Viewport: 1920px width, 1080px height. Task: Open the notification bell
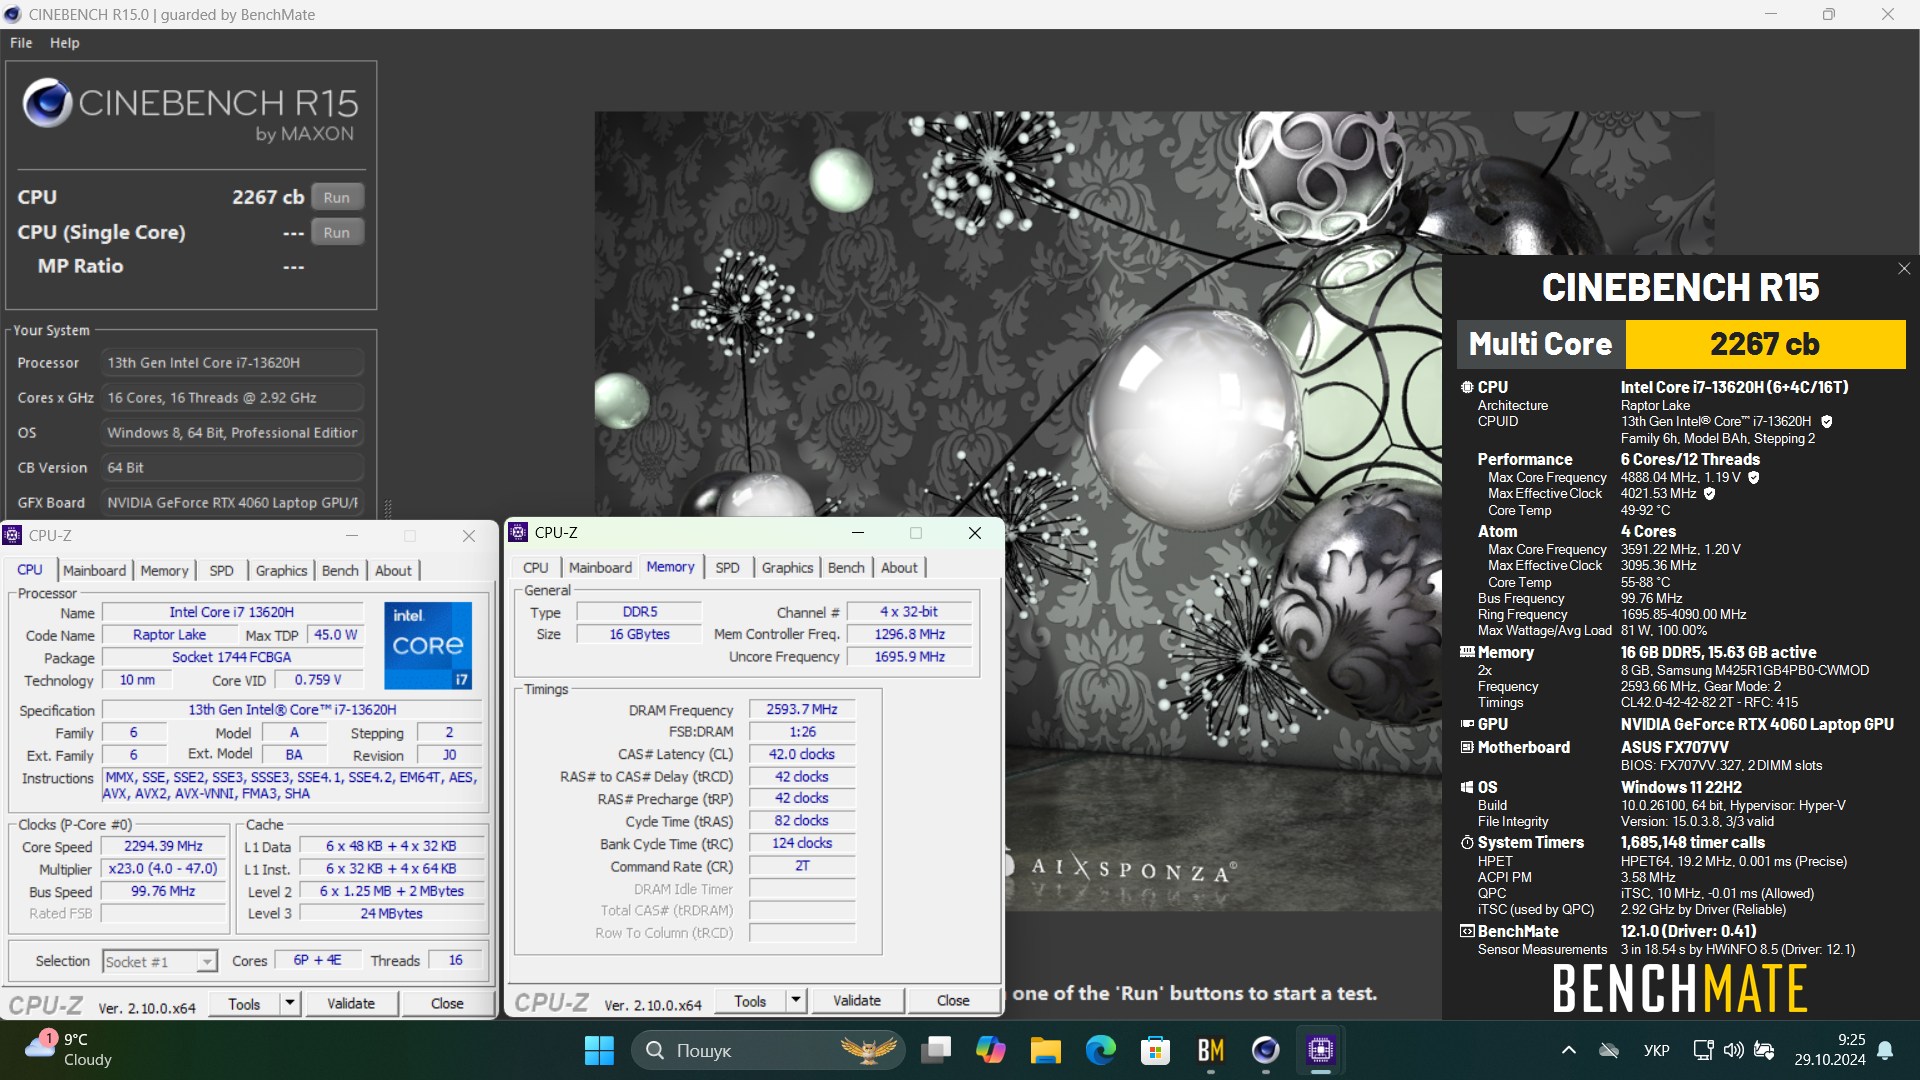(x=1885, y=1050)
